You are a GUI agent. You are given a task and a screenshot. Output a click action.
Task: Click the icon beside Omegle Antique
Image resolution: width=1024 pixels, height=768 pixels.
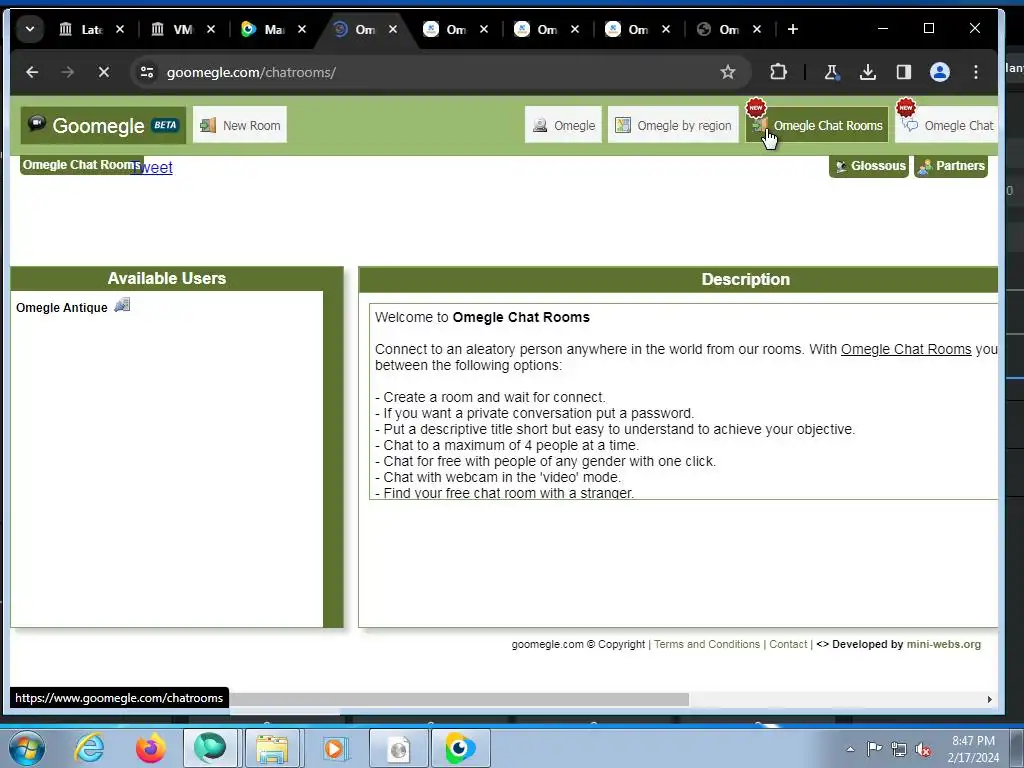click(x=122, y=305)
